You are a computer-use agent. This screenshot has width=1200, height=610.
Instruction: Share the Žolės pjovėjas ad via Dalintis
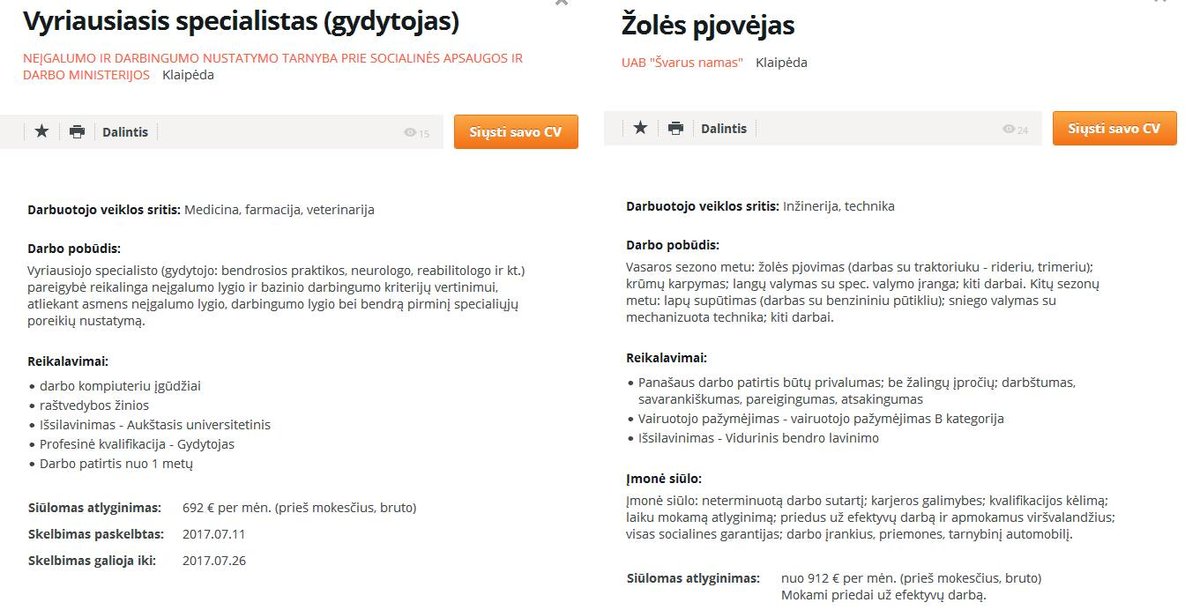click(x=724, y=129)
